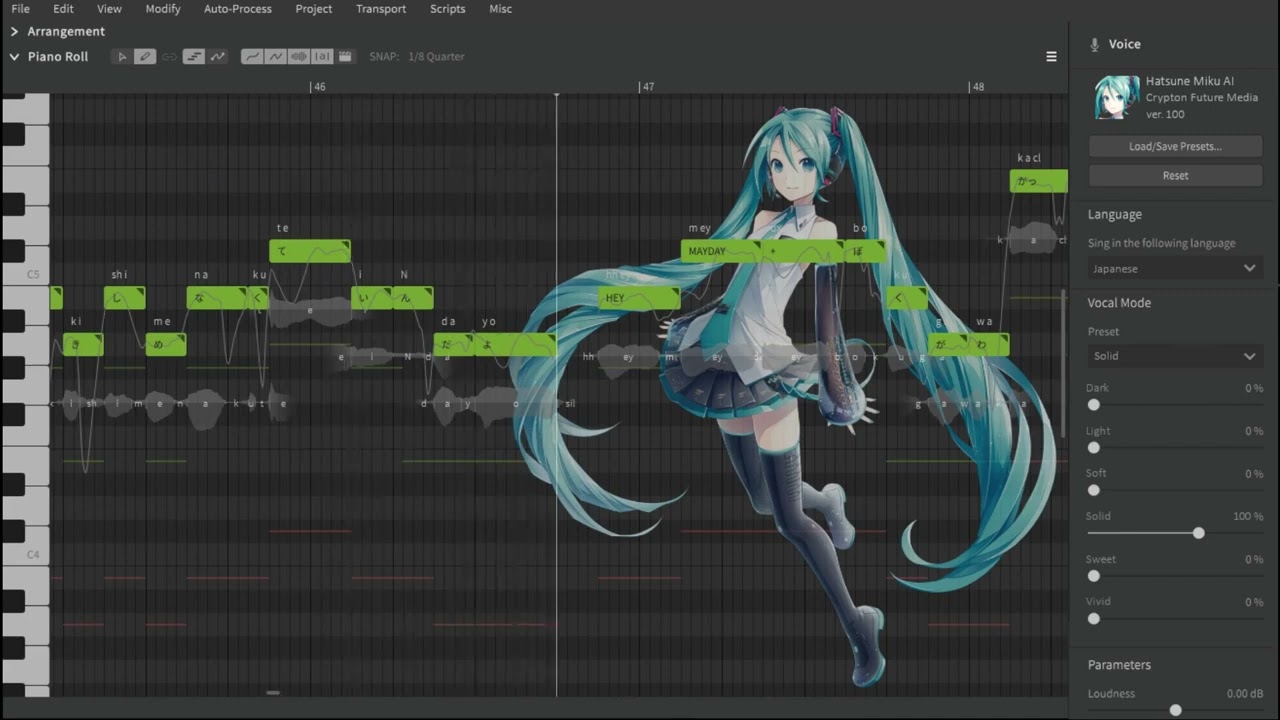Screen dimensions: 1280x720
Task: Click measure 46 marker on timeline ruler
Action: [x=319, y=87]
